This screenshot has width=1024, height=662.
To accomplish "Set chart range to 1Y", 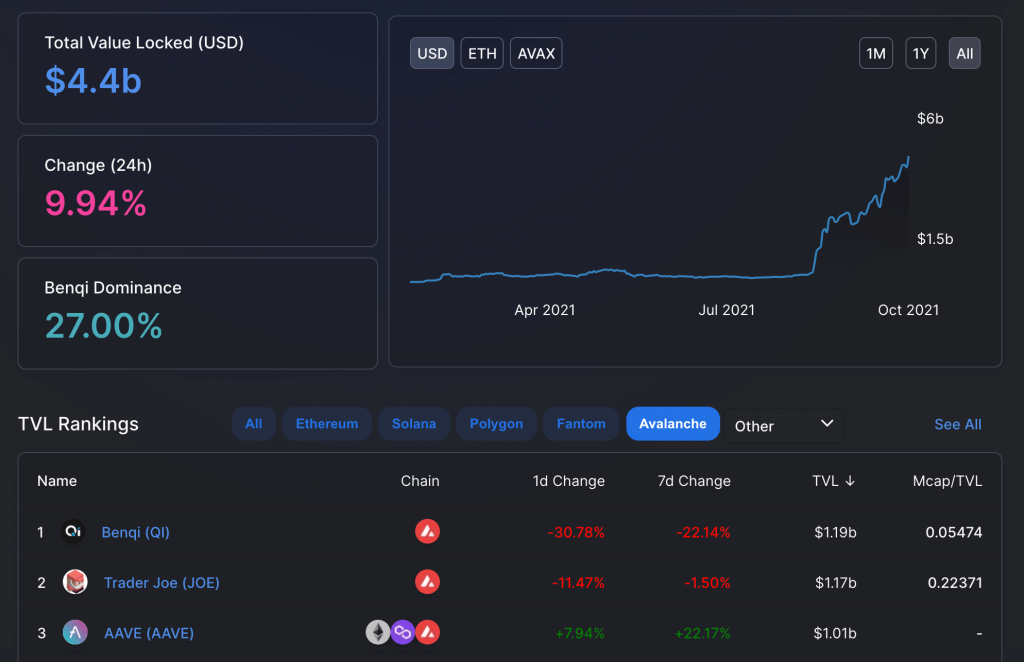I will pos(921,54).
